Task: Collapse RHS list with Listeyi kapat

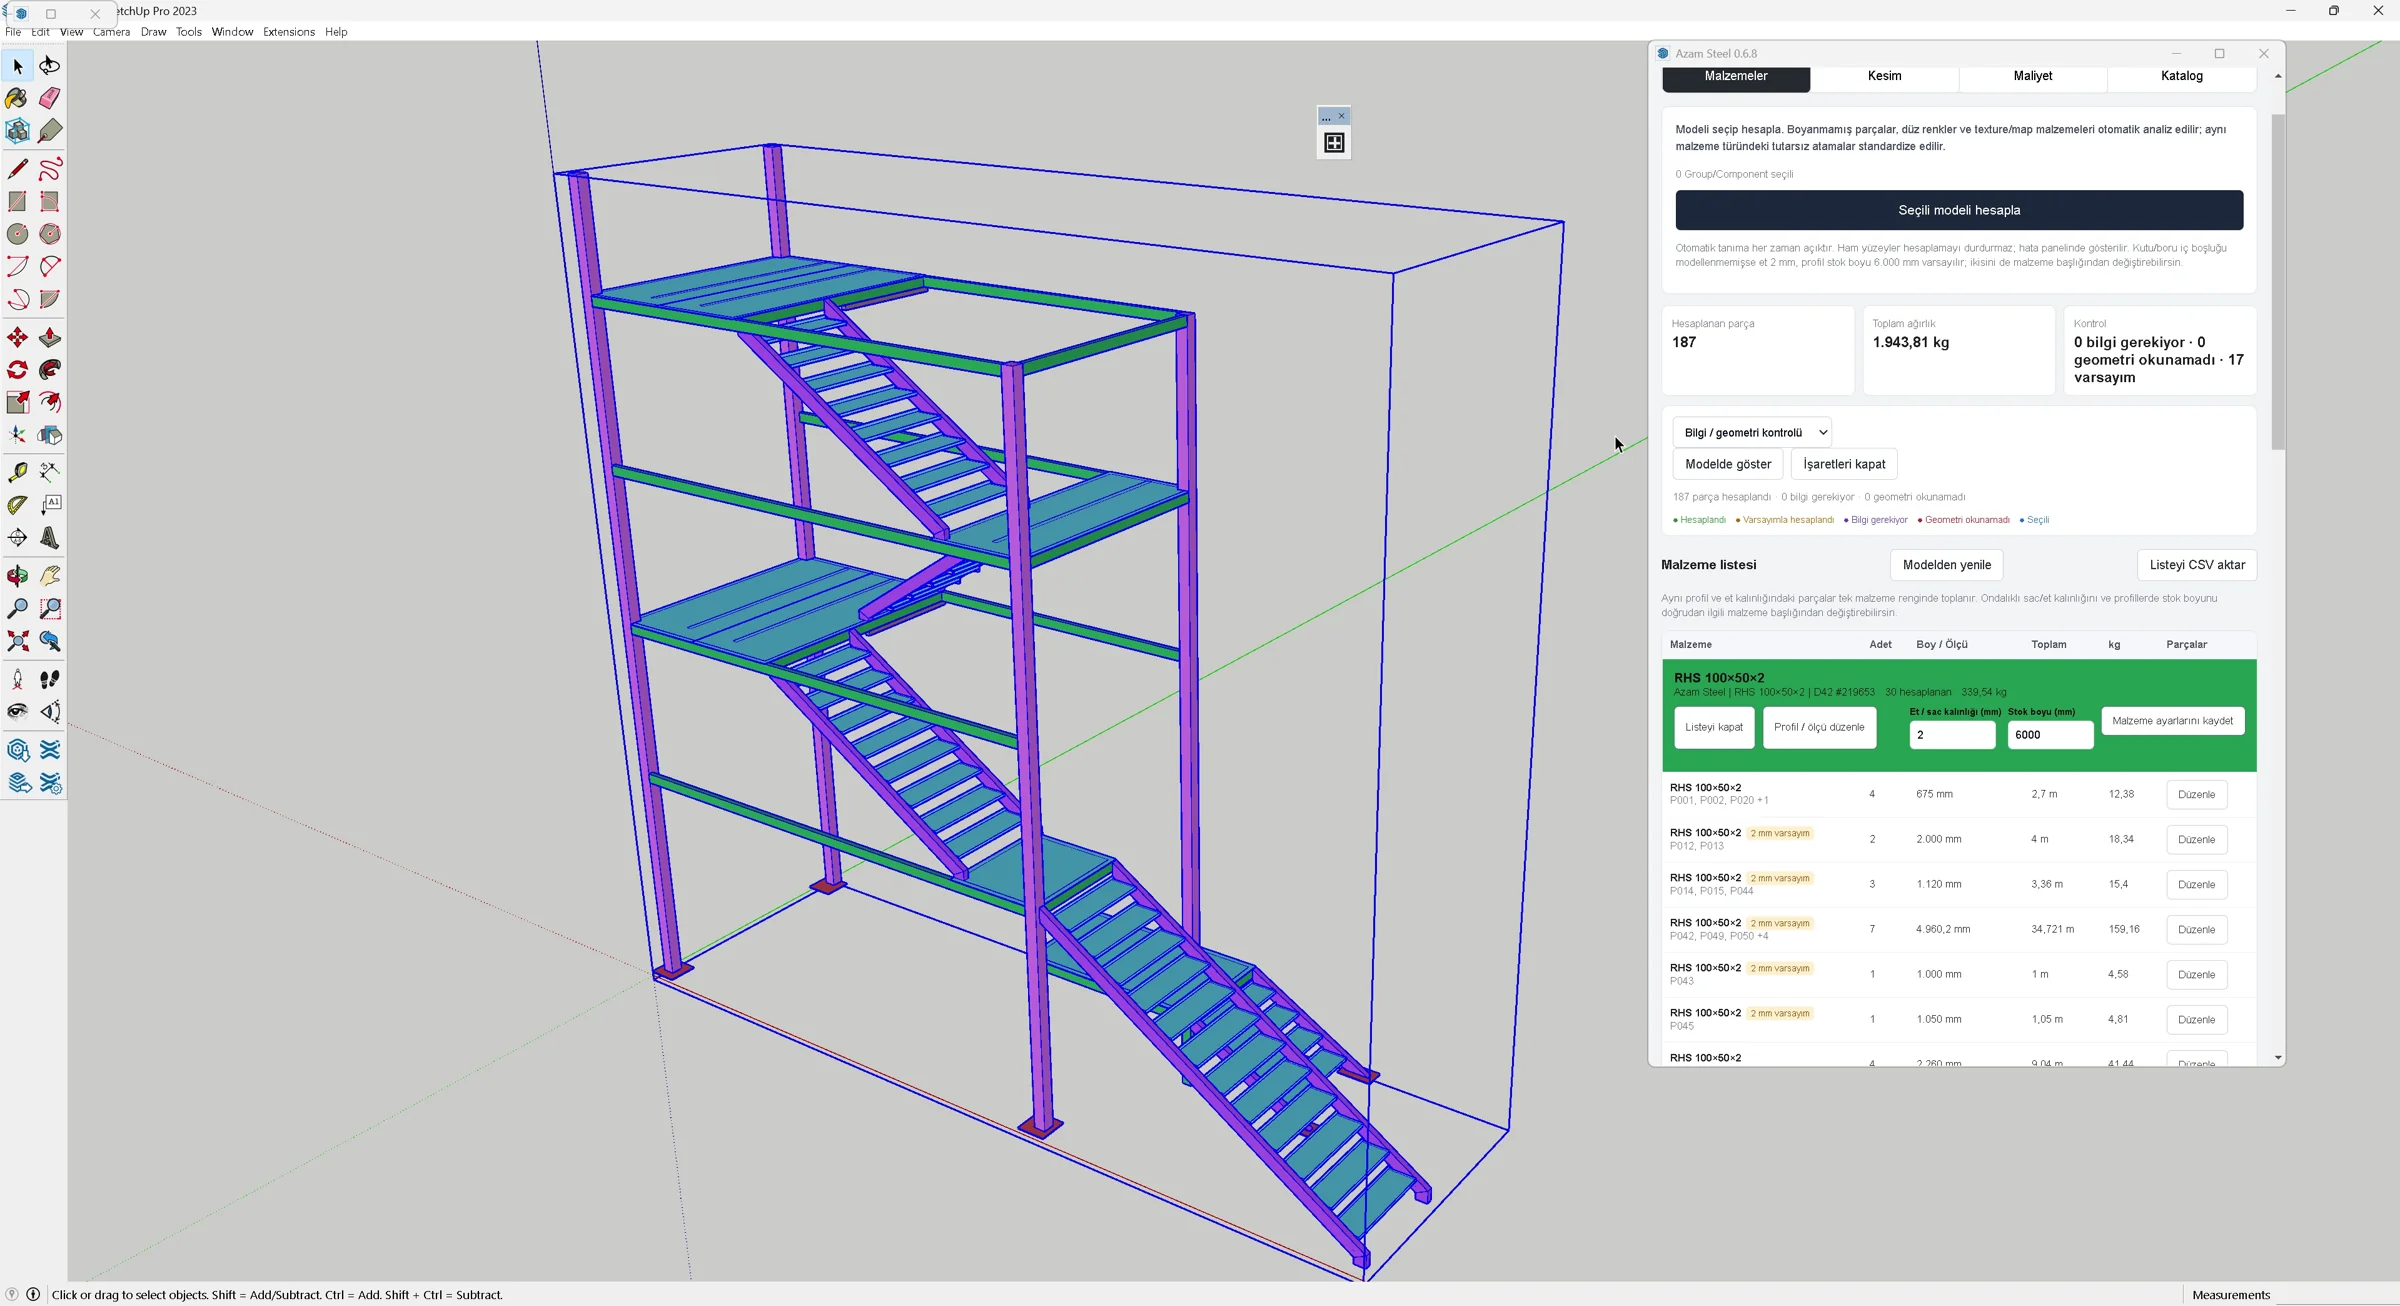Action: point(1714,727)
